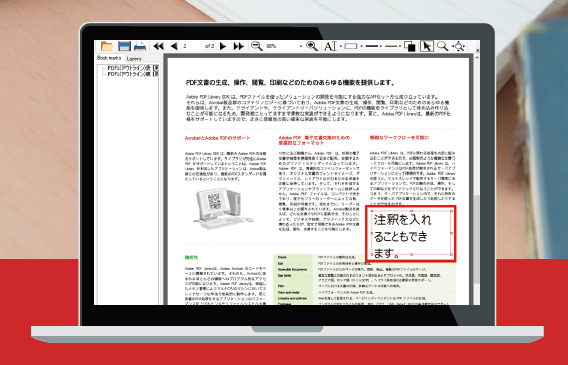Open a file with the folder icon
The width and height of the screenshot is (568, 365).
(x=107, y=46)
